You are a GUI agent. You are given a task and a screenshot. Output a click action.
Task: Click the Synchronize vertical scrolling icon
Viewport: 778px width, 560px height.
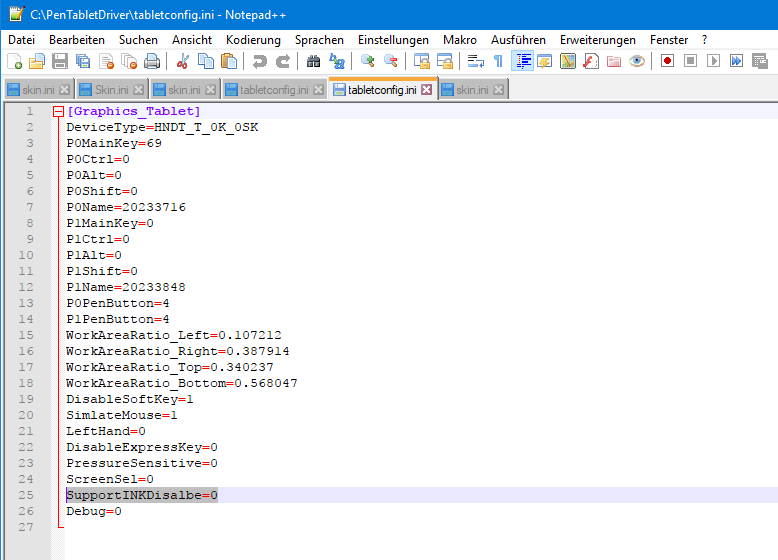click(x=422, y=62)
